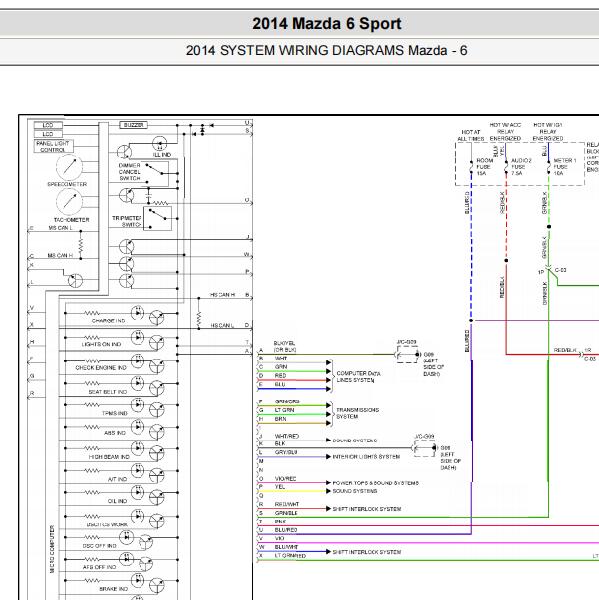Select the HOT W/ IG1 RELAY ENERGIZED label
This screenshot has height=600, width=599.
coord(548,131)
